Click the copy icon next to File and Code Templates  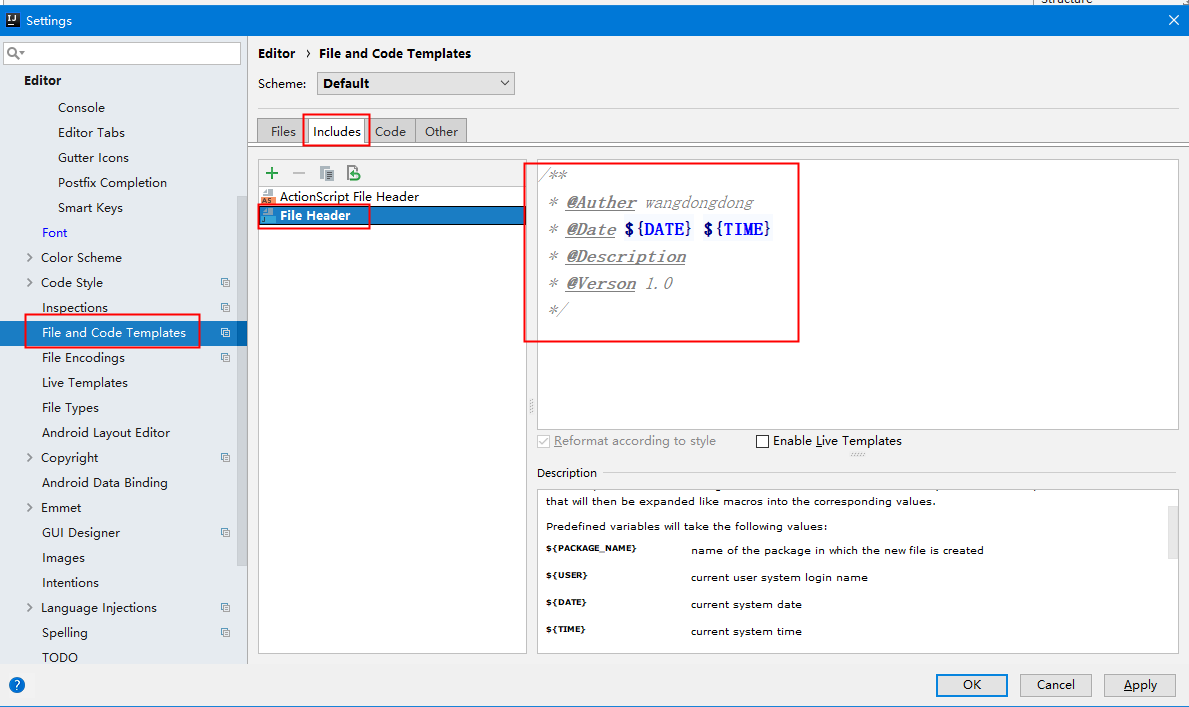pyautogui.click(x=225, y=332)
